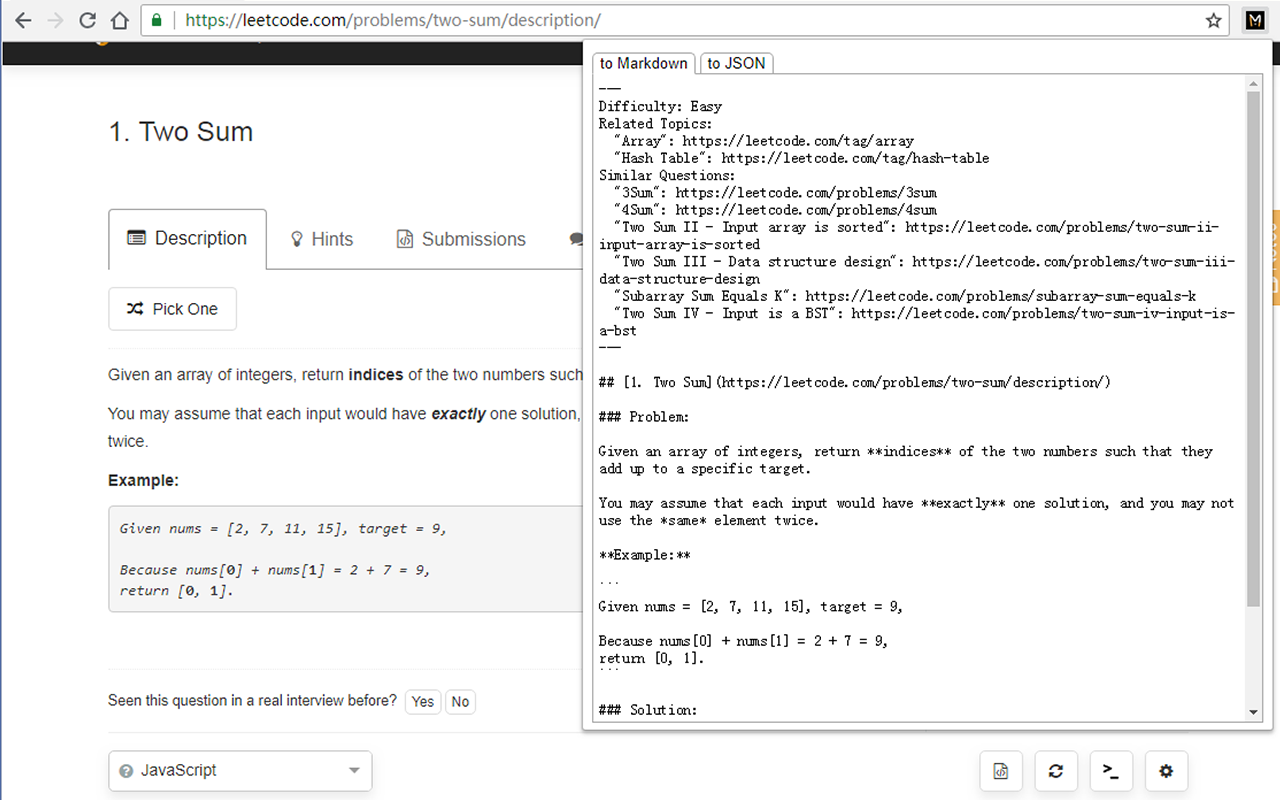Click the gear settings icon below the editor
Screen dimensions: 1280x800
(1166, 771)
